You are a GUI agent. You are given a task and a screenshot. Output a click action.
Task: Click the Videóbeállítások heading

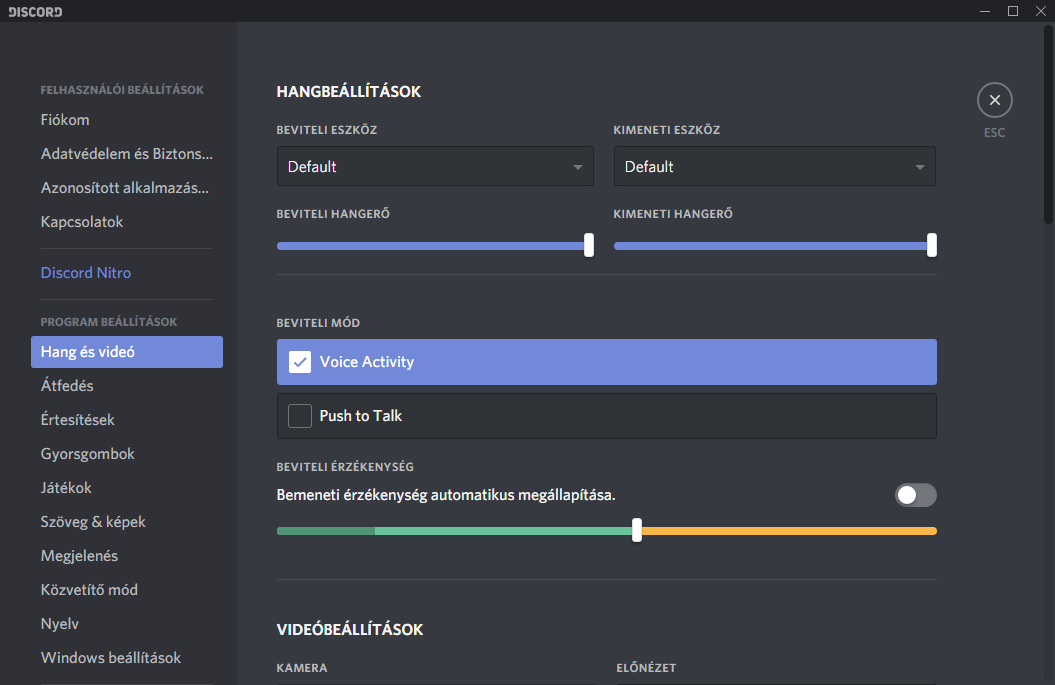point(350,630)
